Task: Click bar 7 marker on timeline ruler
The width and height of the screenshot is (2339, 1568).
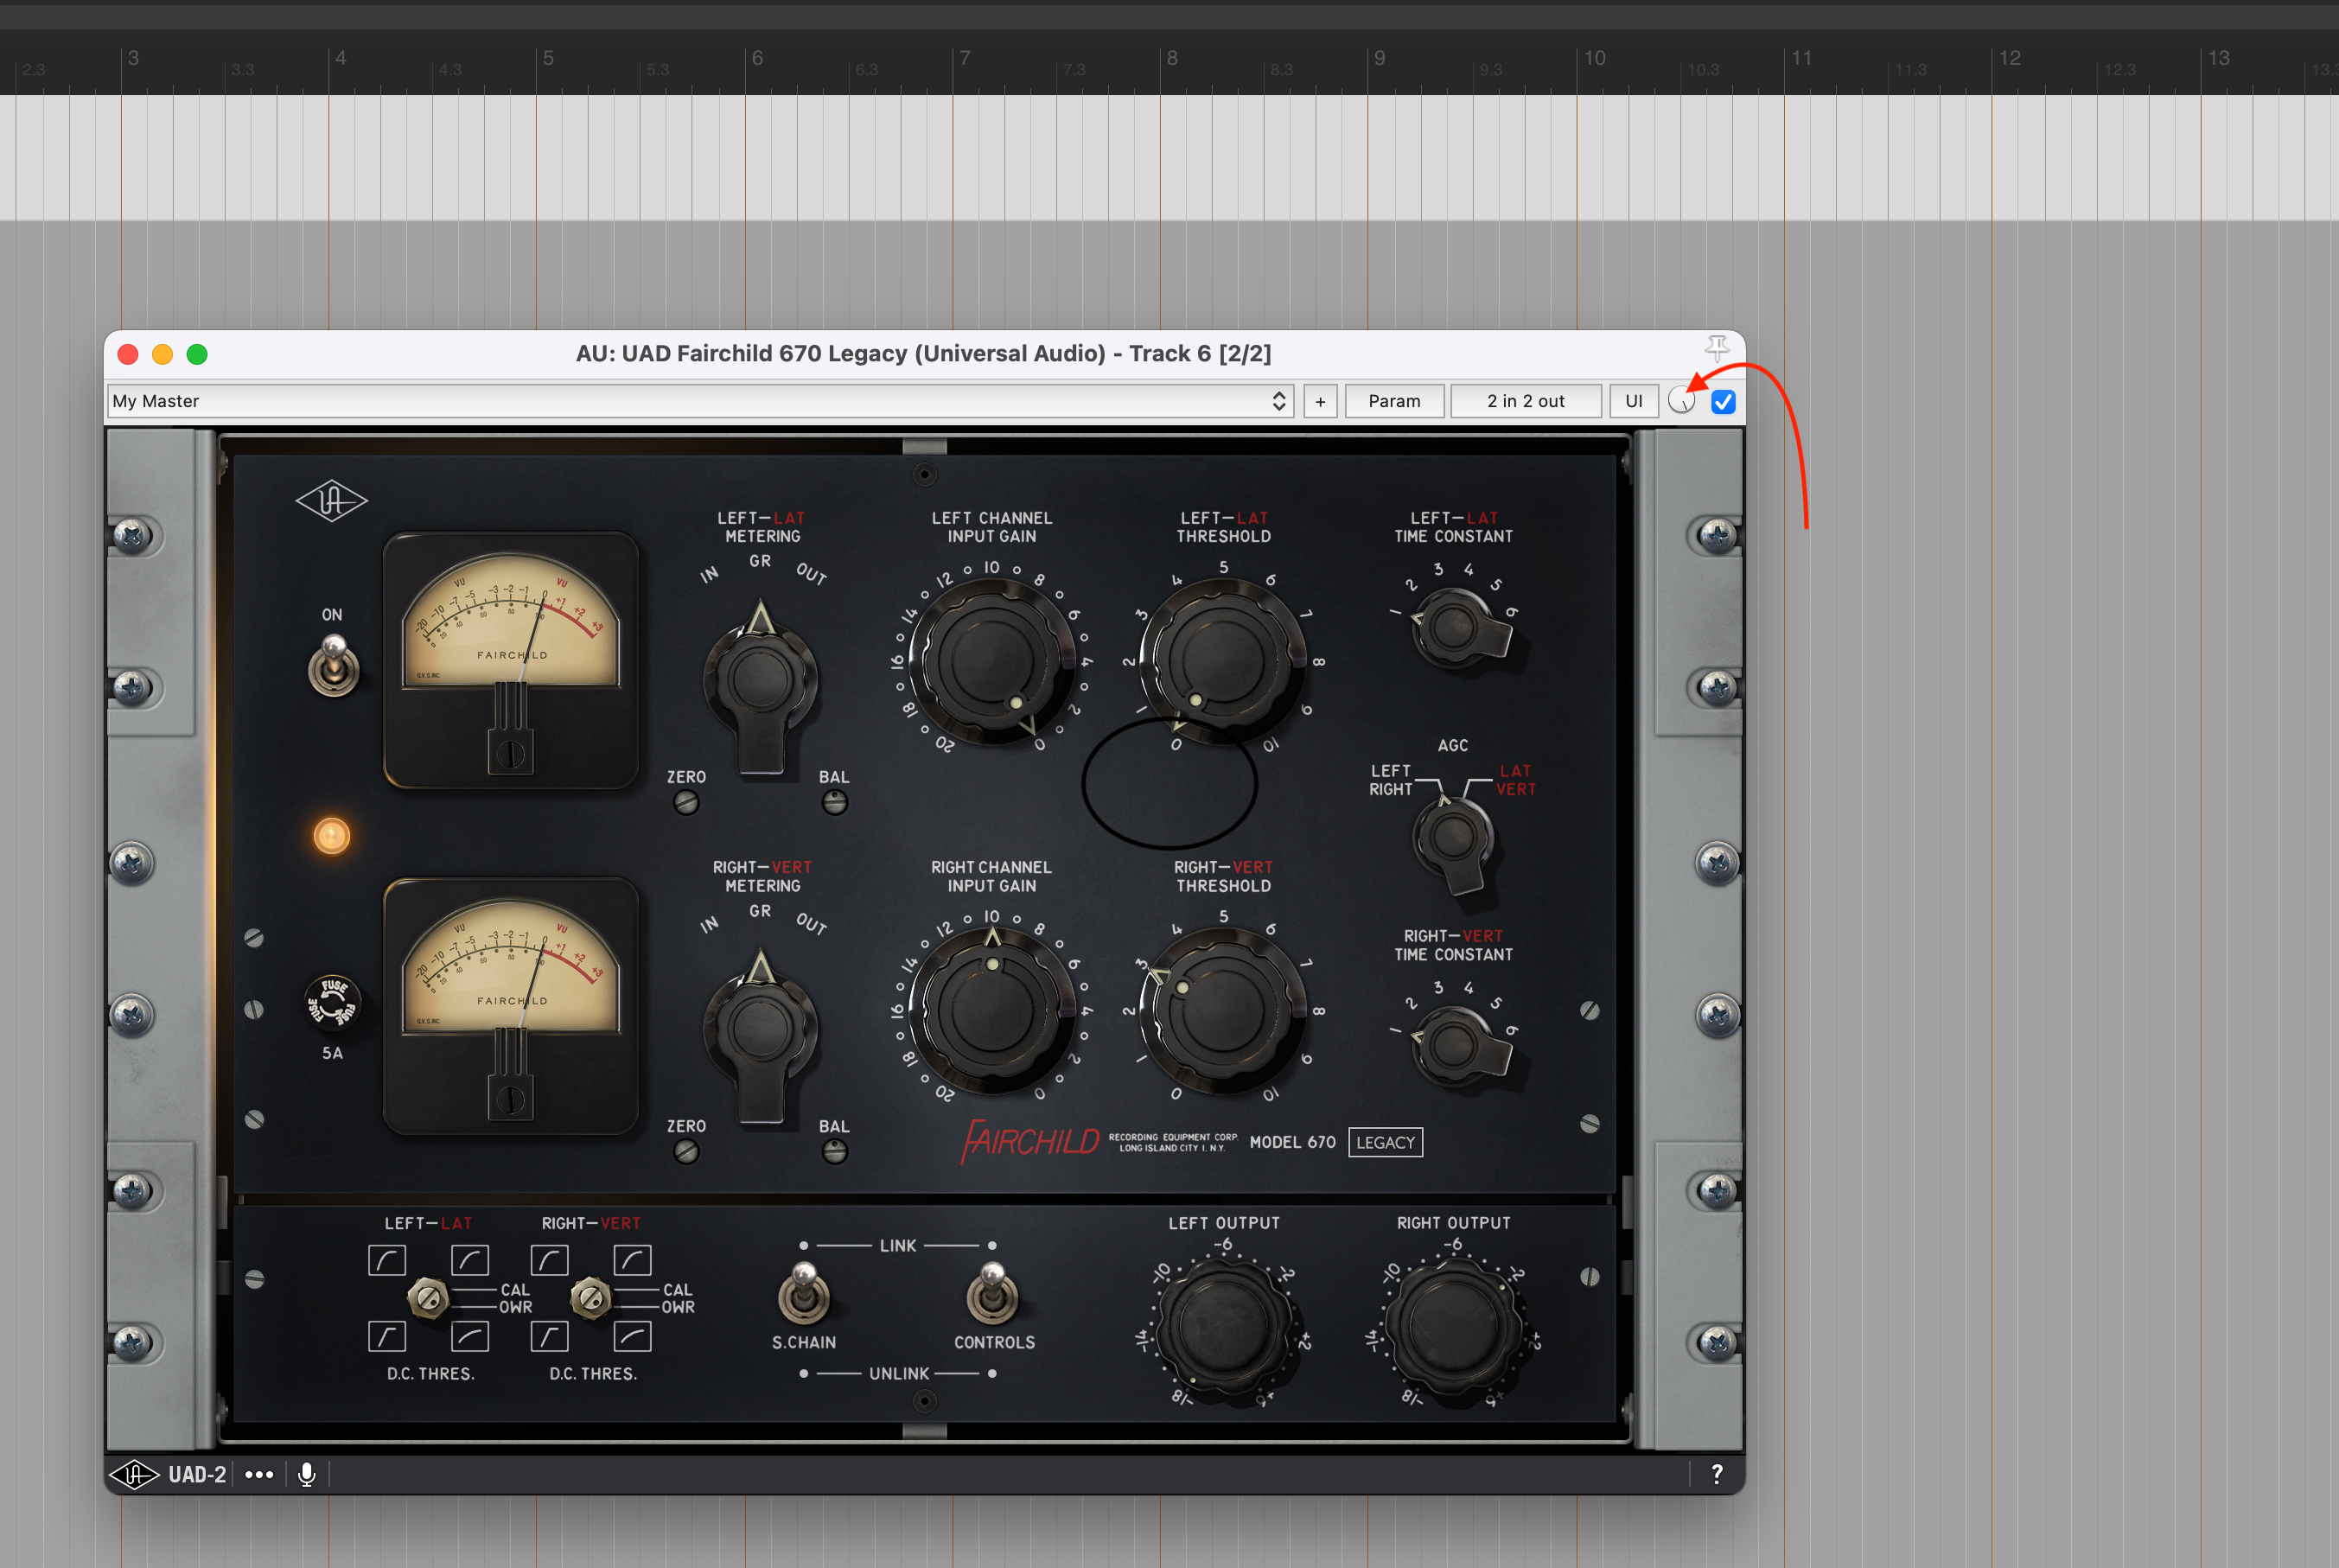Action: 964,58
